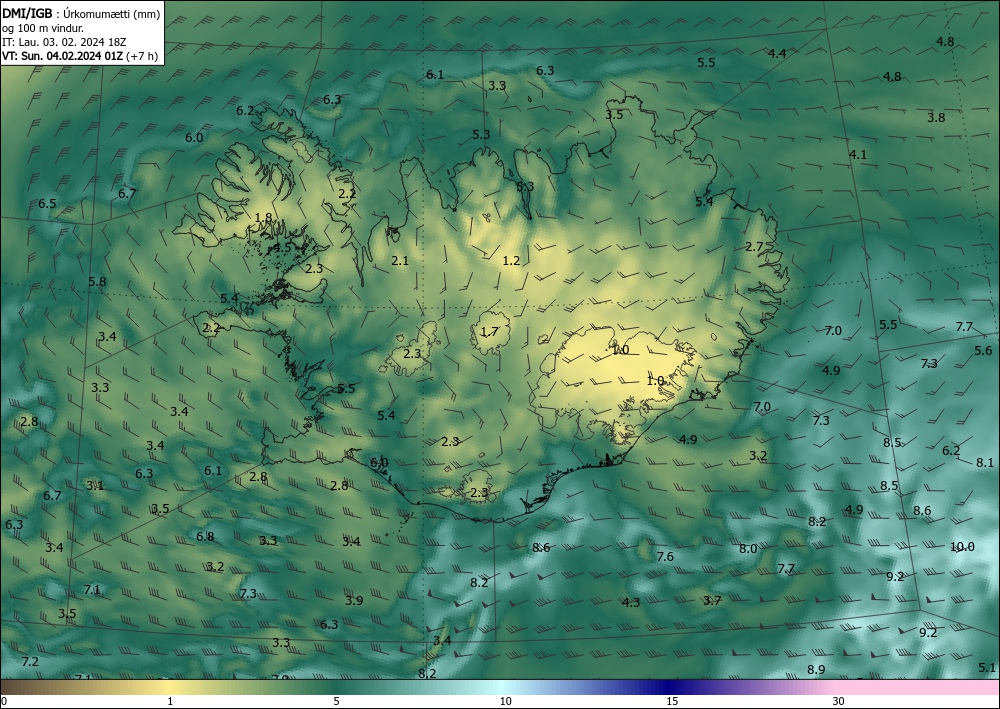Image resolution: width=1000 pixels, height=709 pixels.
Task: Select the 'og 100 m vindur.' caption line
Action: click(43, 27)
